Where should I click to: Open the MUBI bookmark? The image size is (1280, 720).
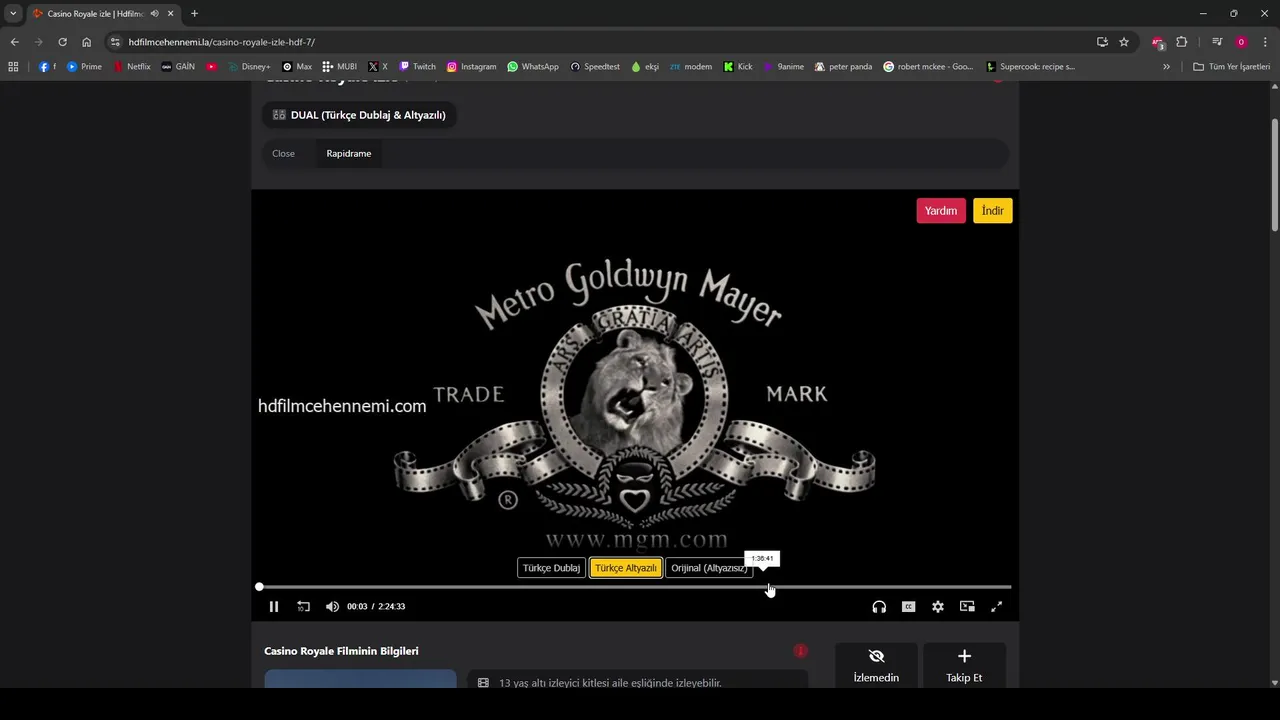(340, 67)
